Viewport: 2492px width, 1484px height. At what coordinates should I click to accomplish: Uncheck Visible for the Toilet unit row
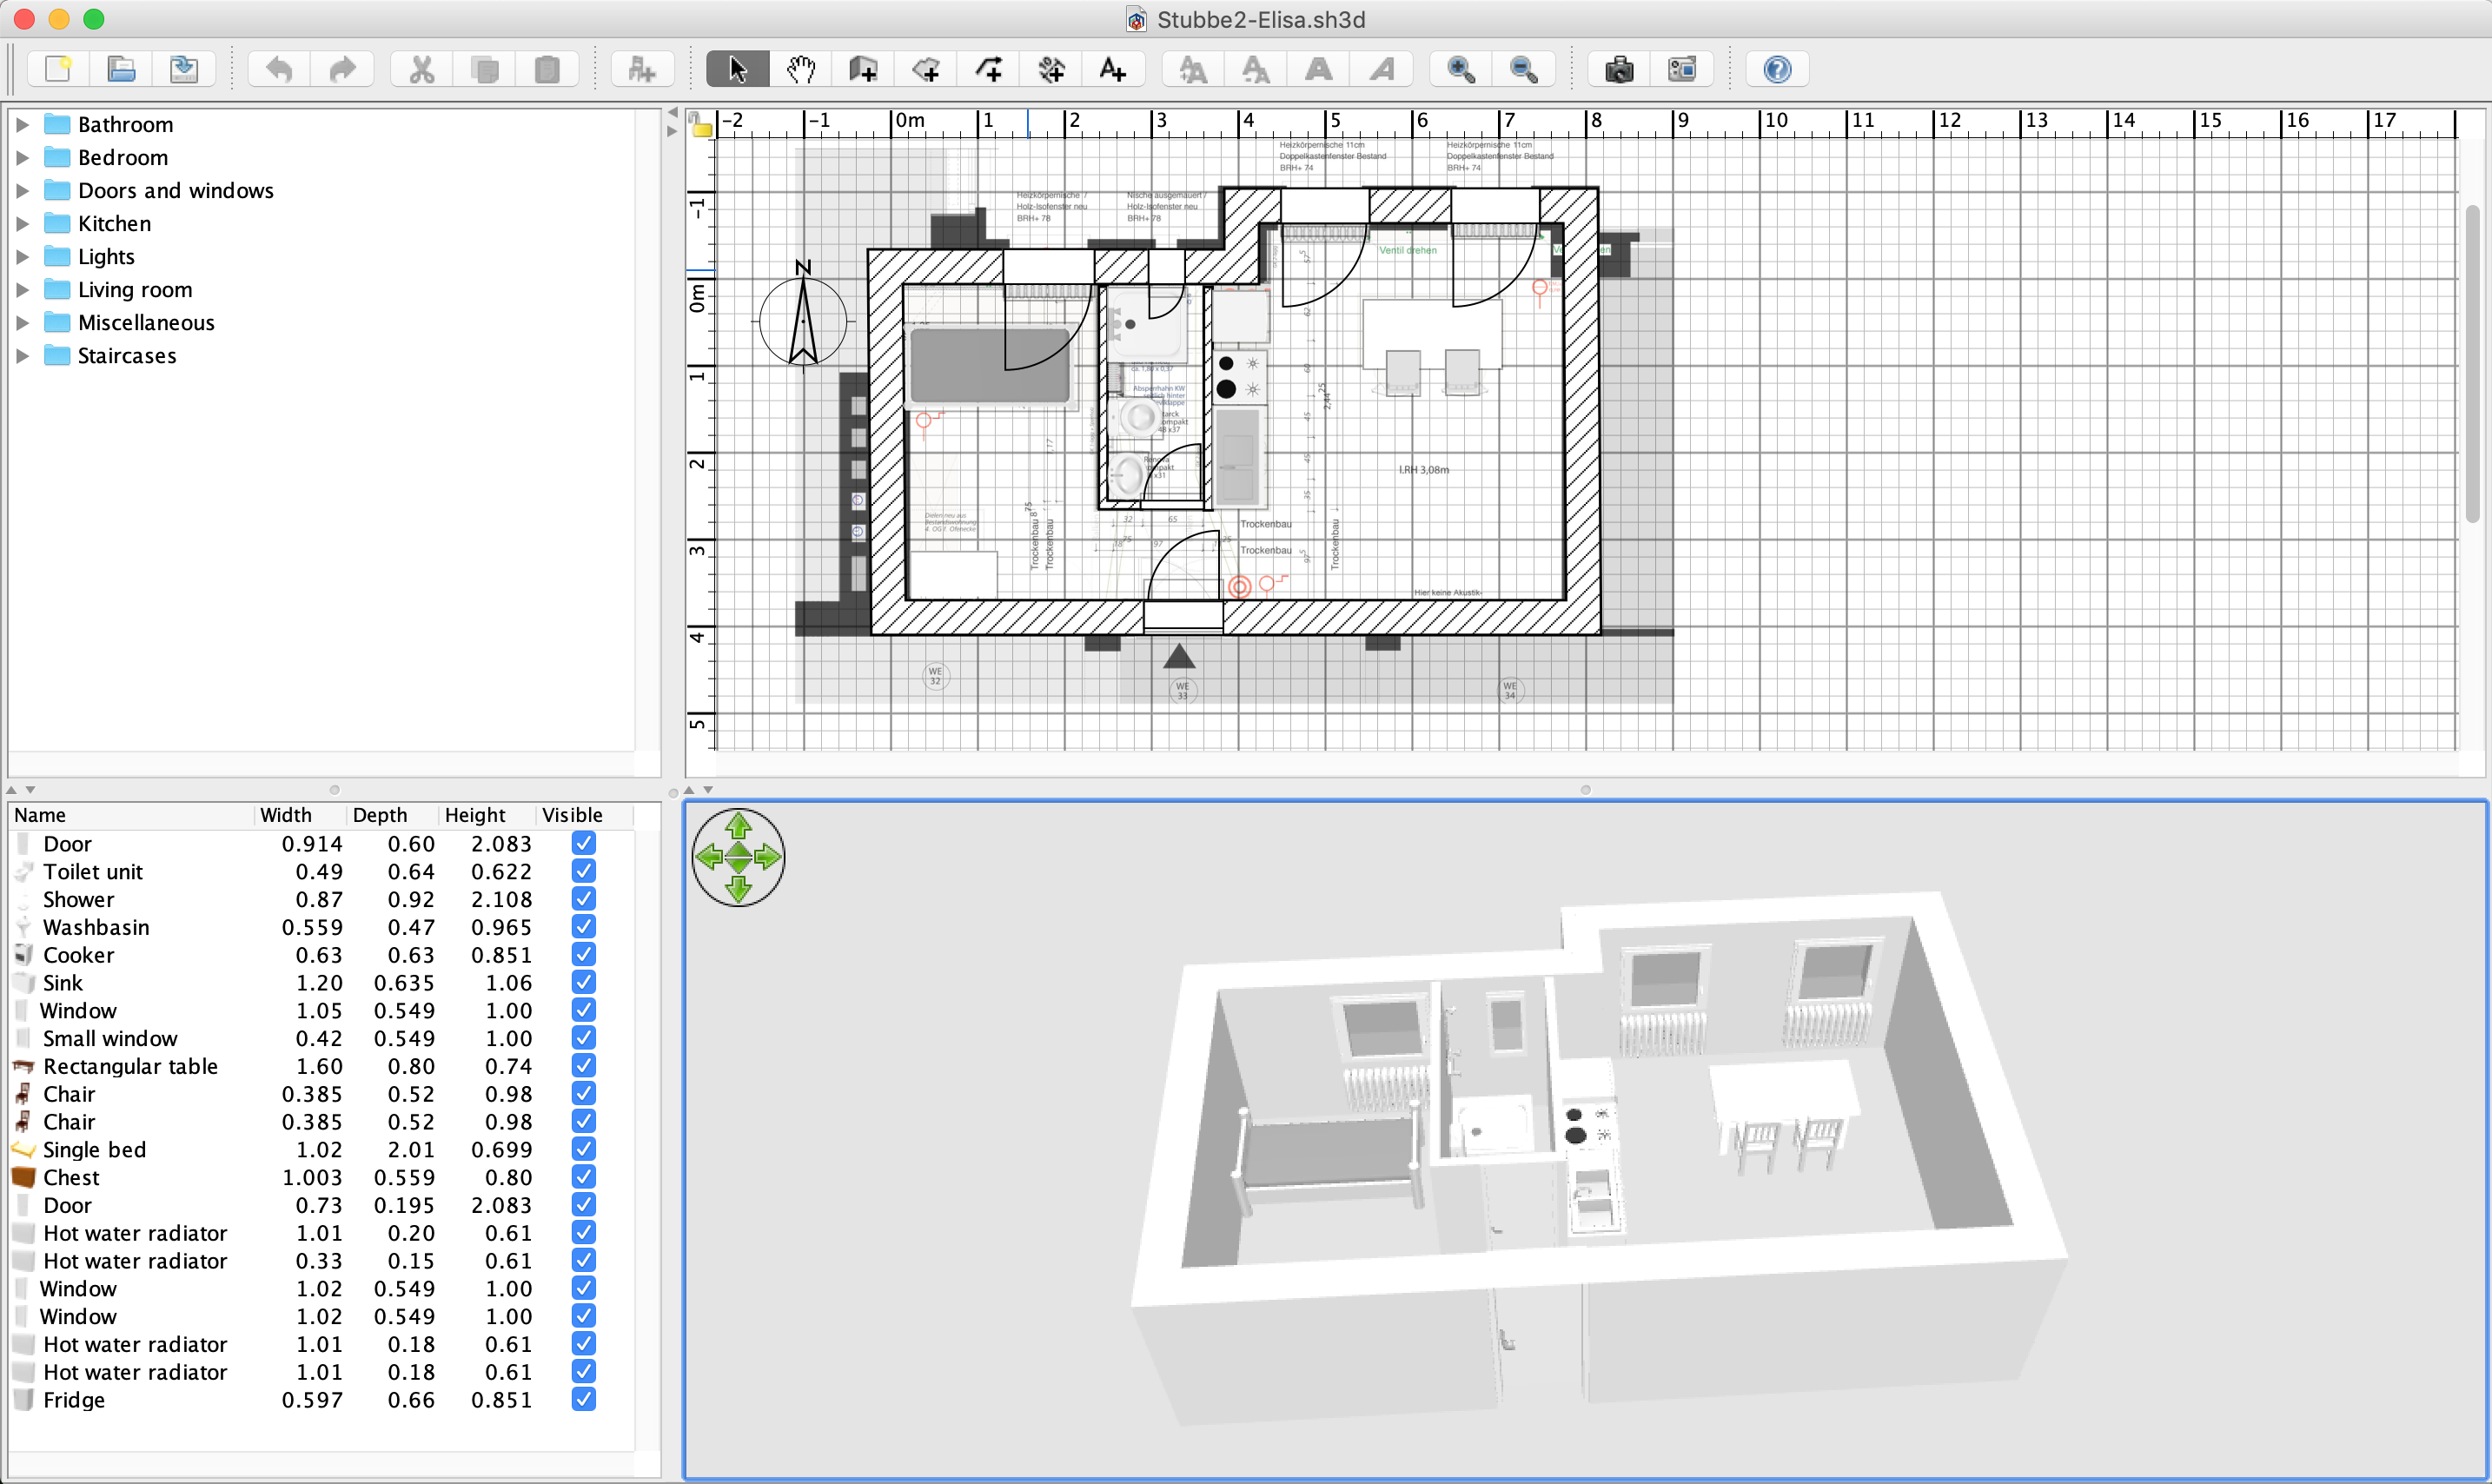(x=584, y=871)
